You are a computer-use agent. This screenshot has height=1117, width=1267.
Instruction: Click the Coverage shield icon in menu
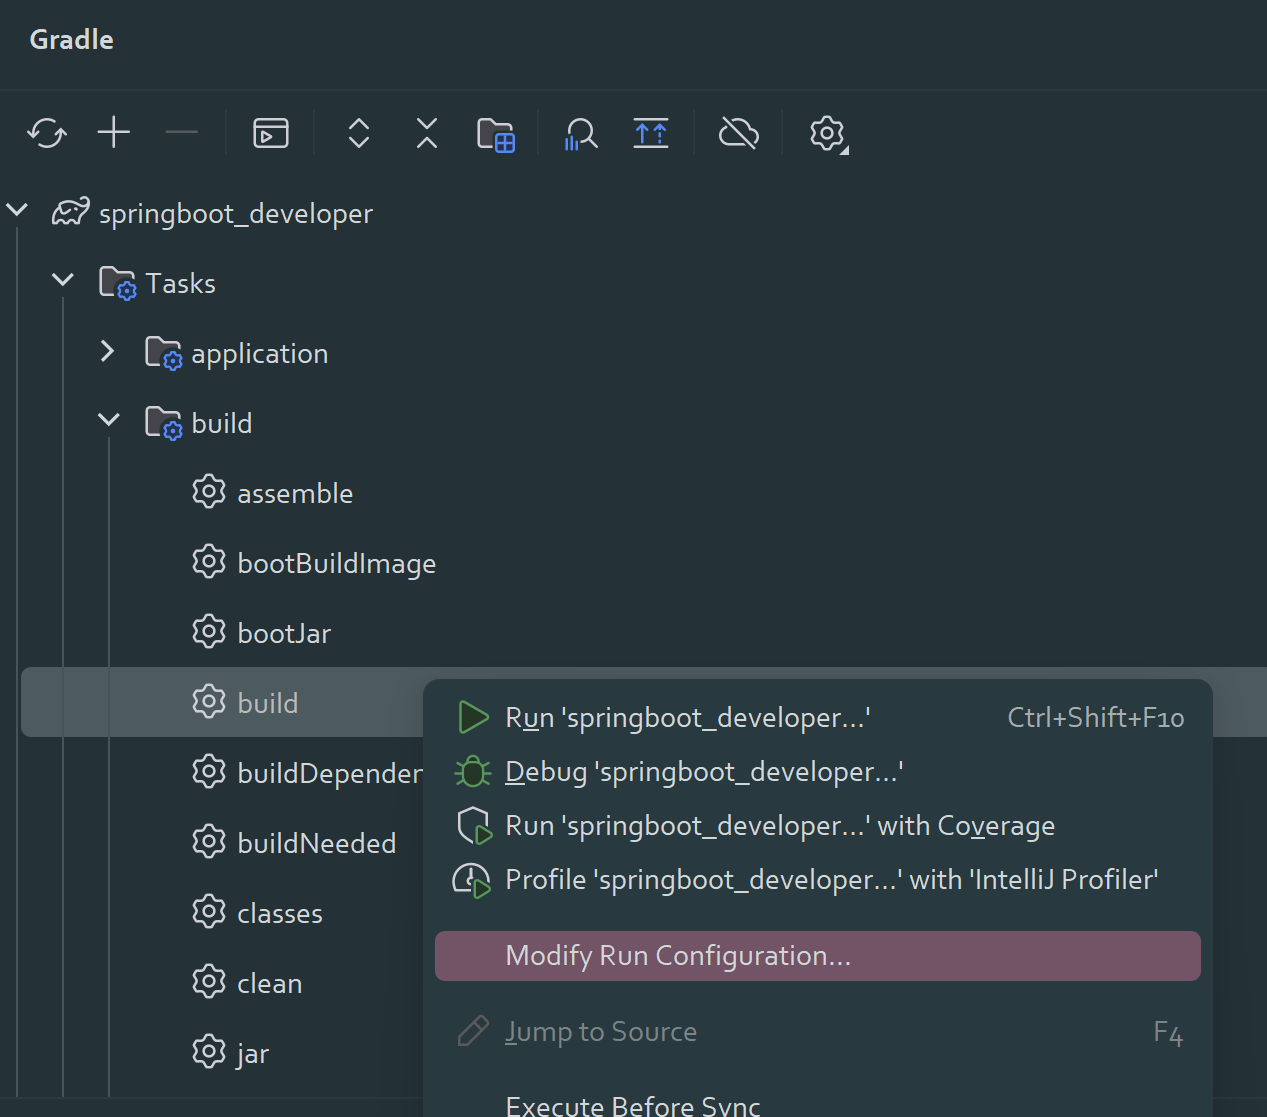474,826
